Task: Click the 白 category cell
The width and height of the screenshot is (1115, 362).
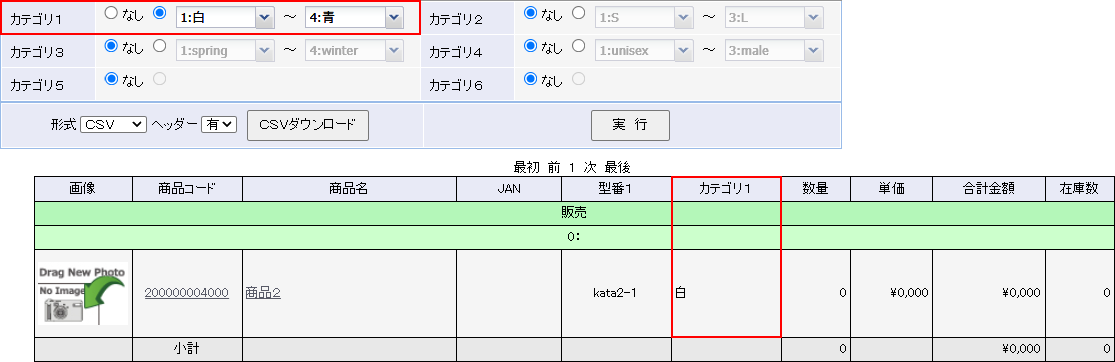Action: [x=726, y=293]
